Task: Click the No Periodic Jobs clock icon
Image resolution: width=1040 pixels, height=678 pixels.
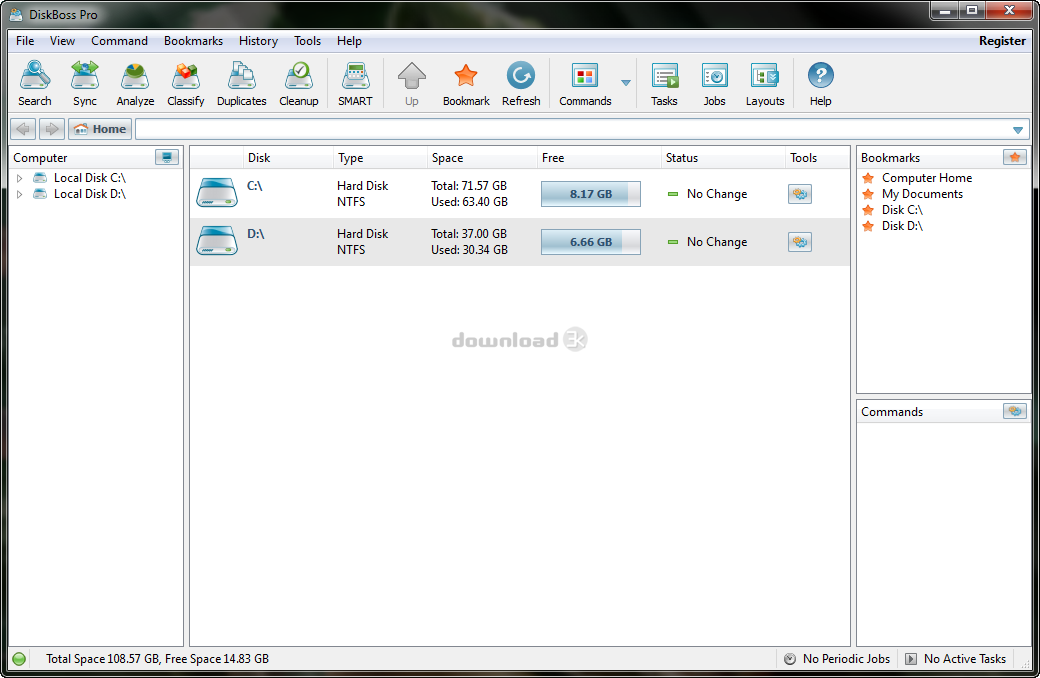Action: (789, 659)
